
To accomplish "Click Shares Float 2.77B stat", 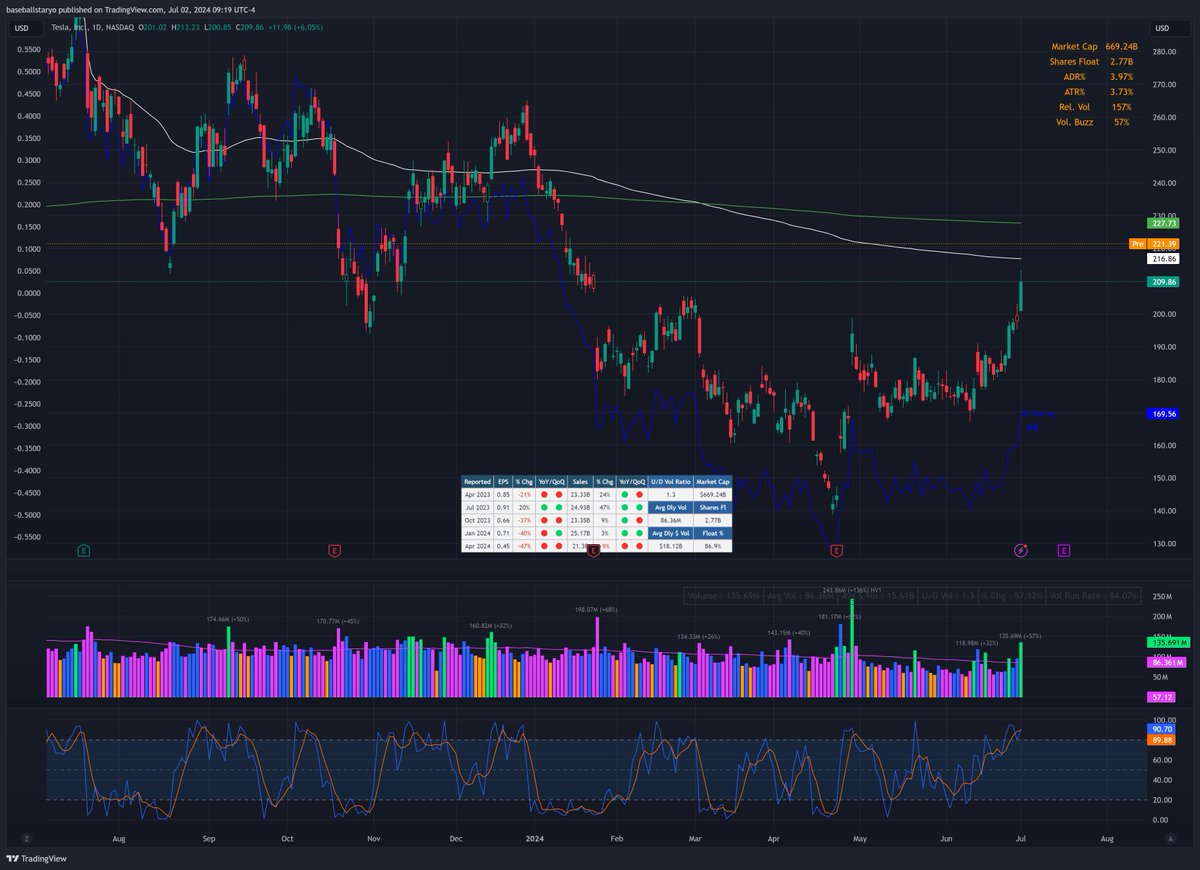I will [1091, 61].
